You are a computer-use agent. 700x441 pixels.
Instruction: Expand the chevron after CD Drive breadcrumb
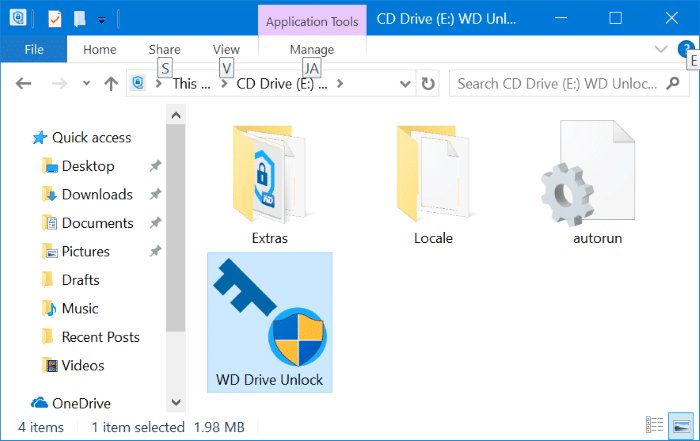coord(340,83)
